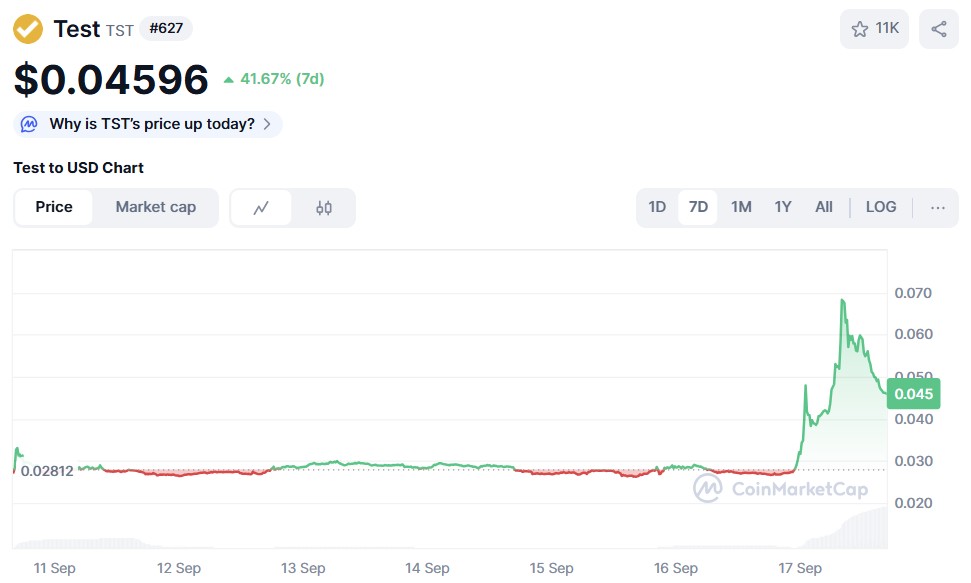
Task: Click the 11K watchlist count button
Action: pos(874,29)
